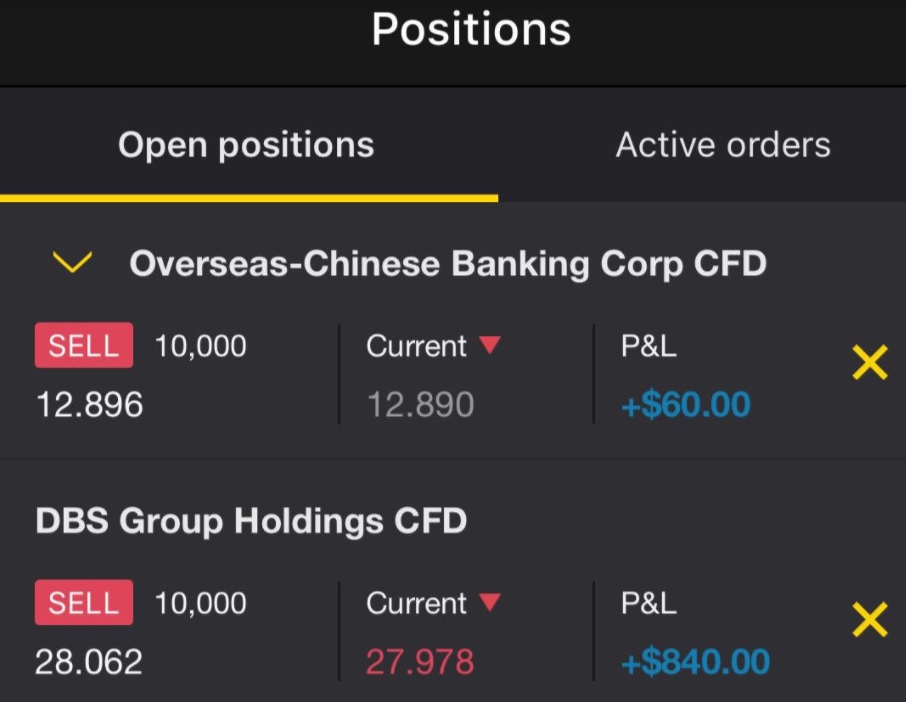Screen dimensions: 906x702
Task: Switch to the Active orders tab
Action: click(722, 145)
